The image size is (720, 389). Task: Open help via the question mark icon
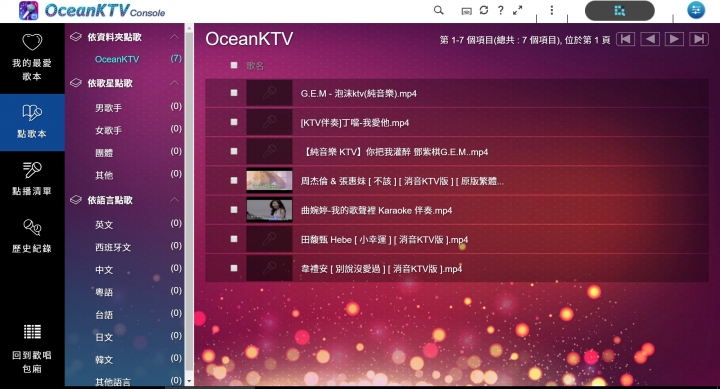coord(501,10)
